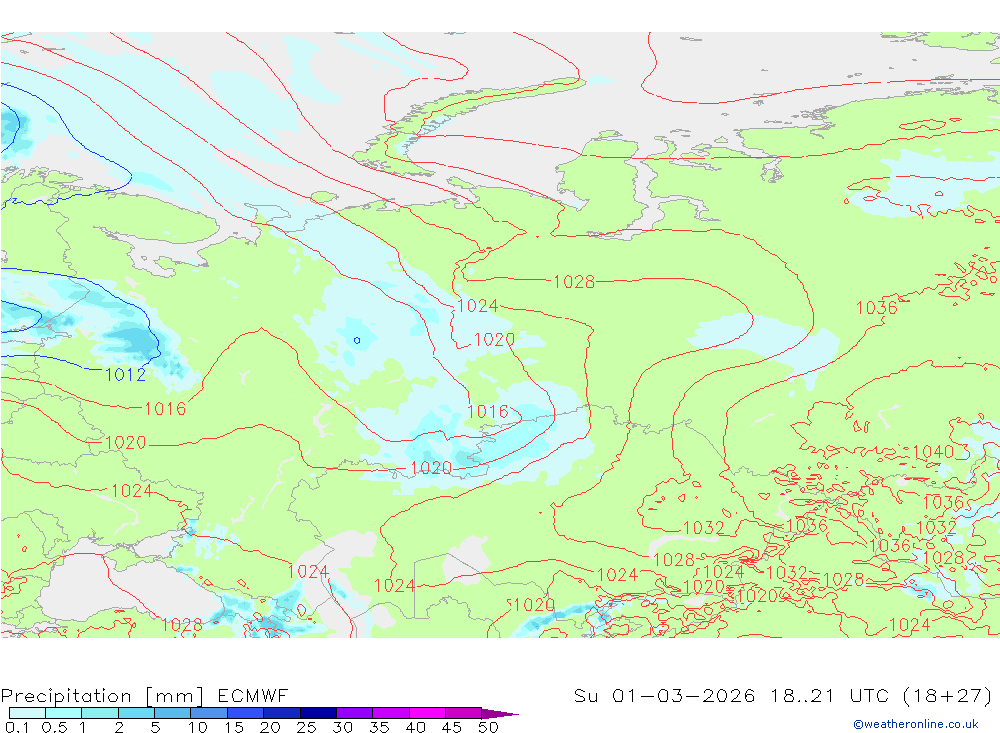This screenshot has height=733, width=1000.
Task: Pick the 40–45 mm legend color
Action: coord(427,713)
